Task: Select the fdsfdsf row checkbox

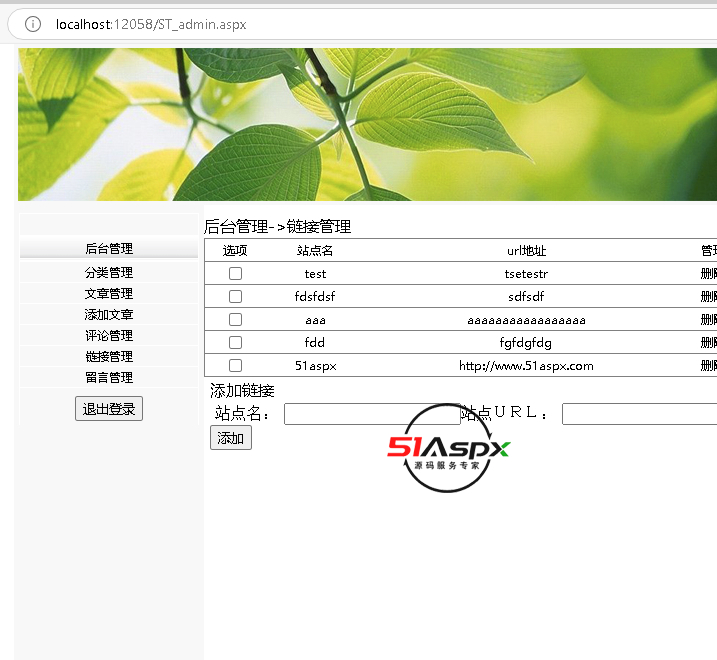Action: pyautogui.click(x=235, y=296)
